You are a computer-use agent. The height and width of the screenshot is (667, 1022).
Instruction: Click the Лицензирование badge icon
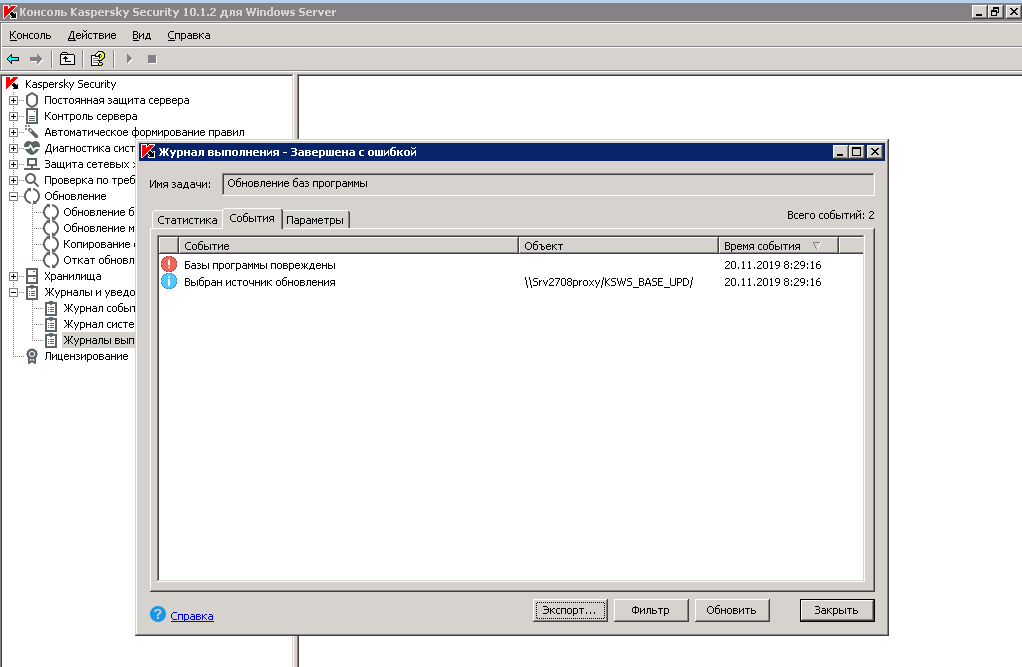pos(32,356)
